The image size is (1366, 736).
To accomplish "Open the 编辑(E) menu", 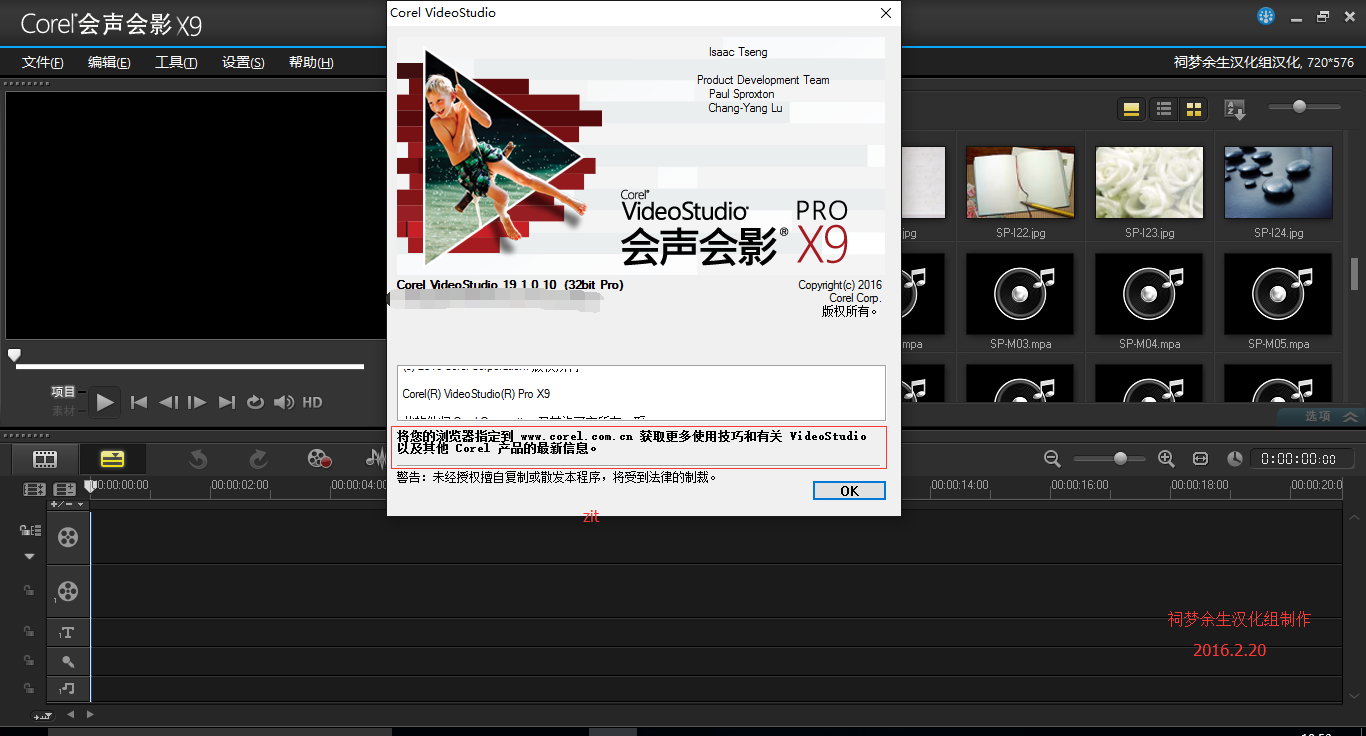I will (x=109, y=62).
